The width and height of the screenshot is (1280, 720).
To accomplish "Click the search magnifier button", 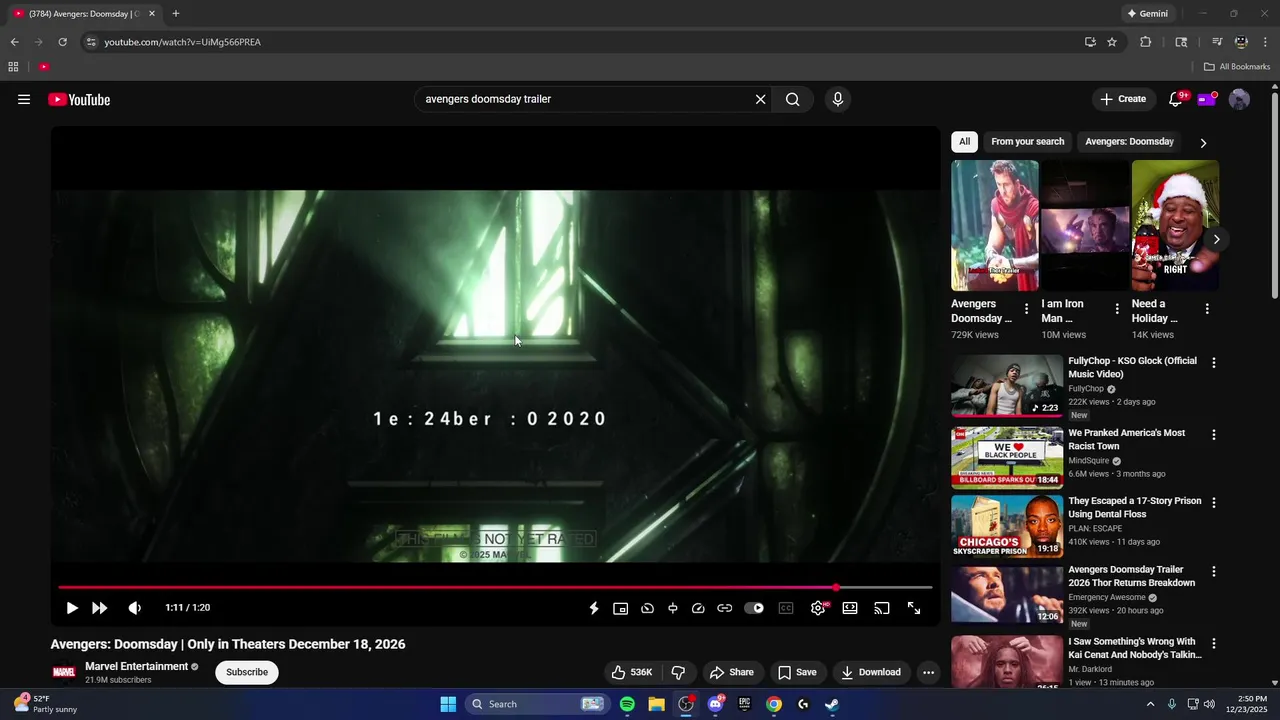I will coord(792,99).
